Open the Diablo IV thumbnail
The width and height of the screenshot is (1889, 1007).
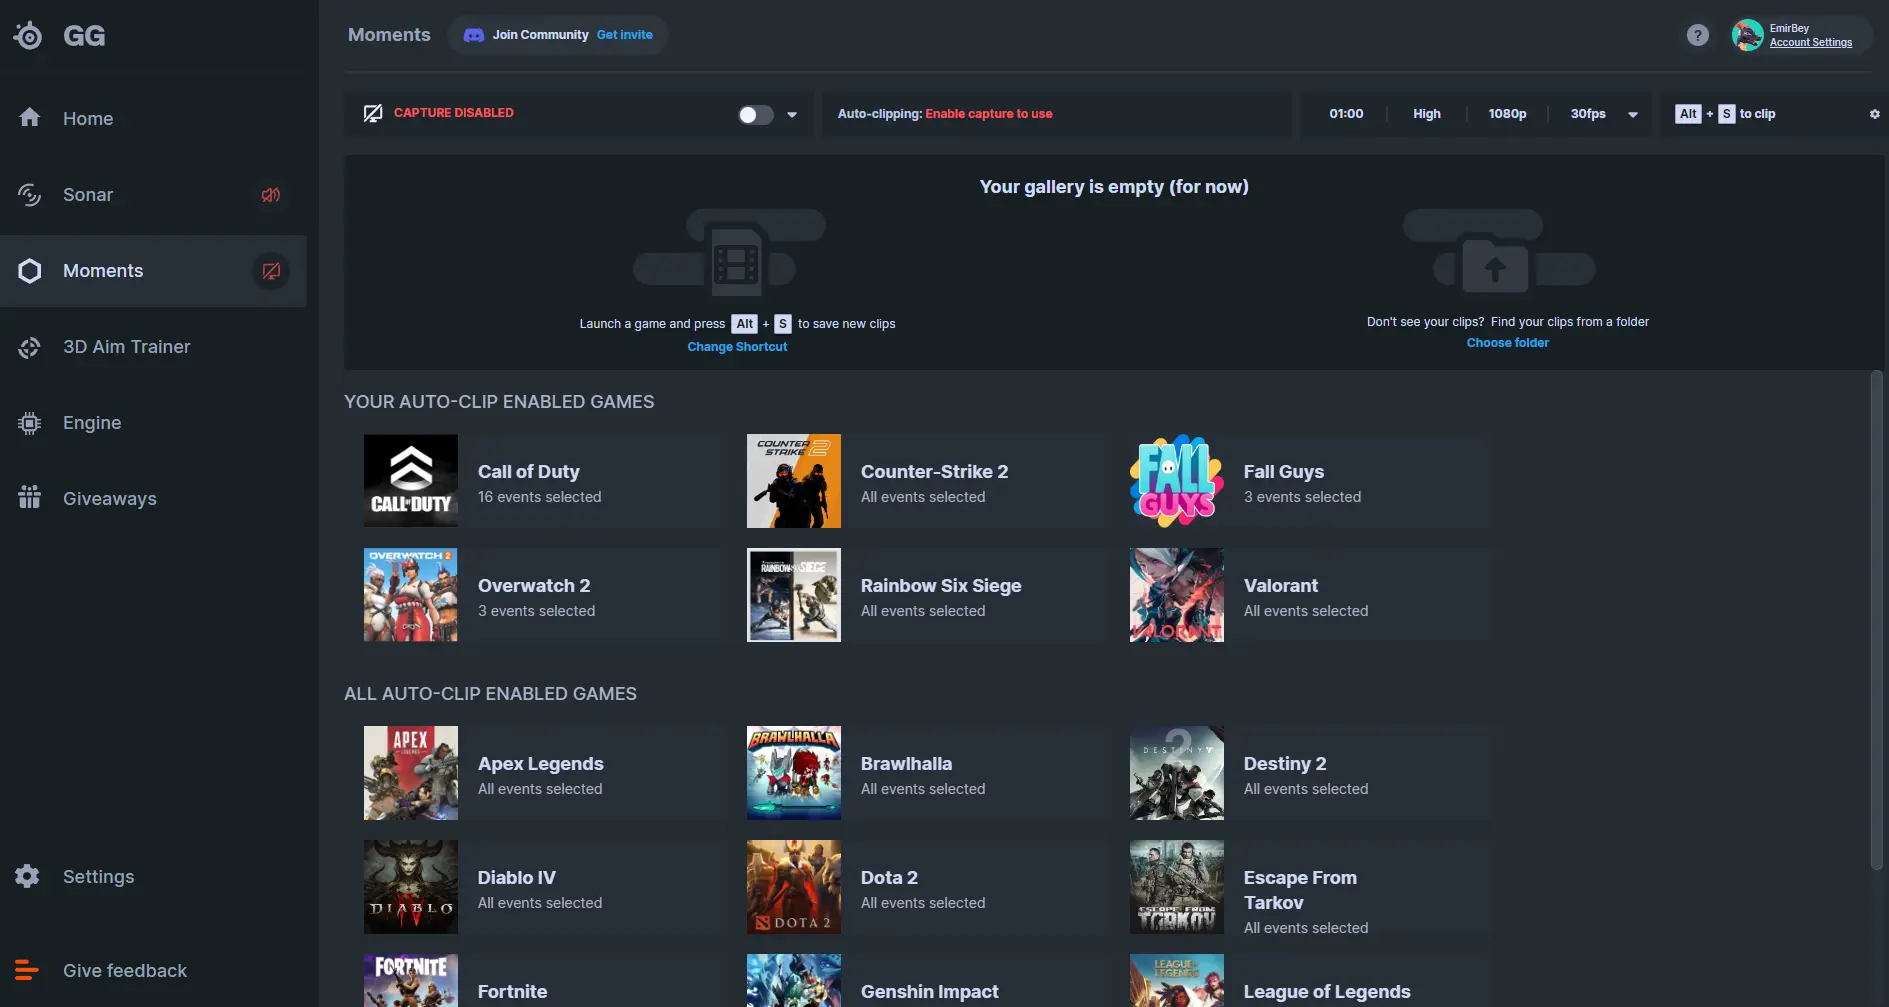coord(411,887)
